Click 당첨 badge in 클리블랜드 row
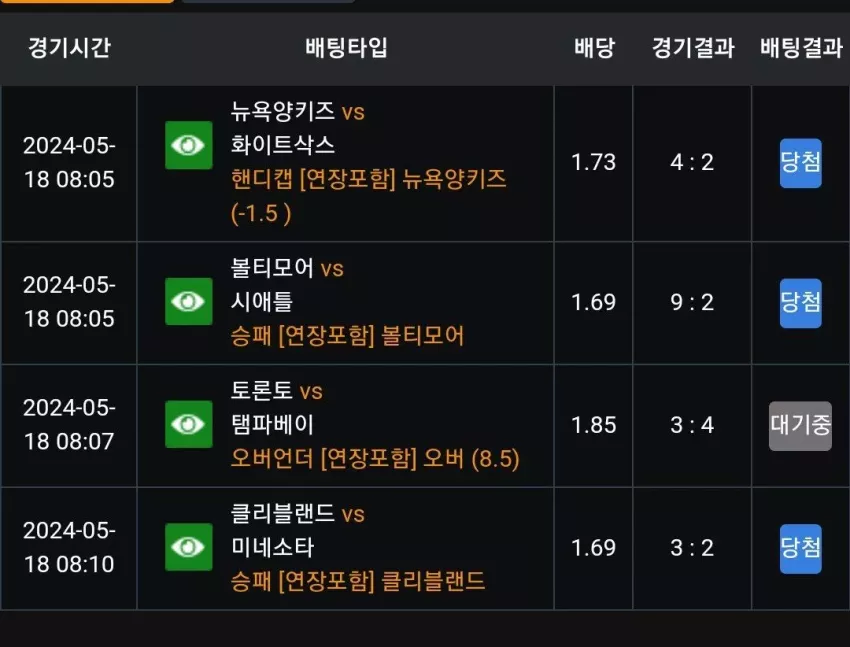850x647 pixels. pos(801,549)
